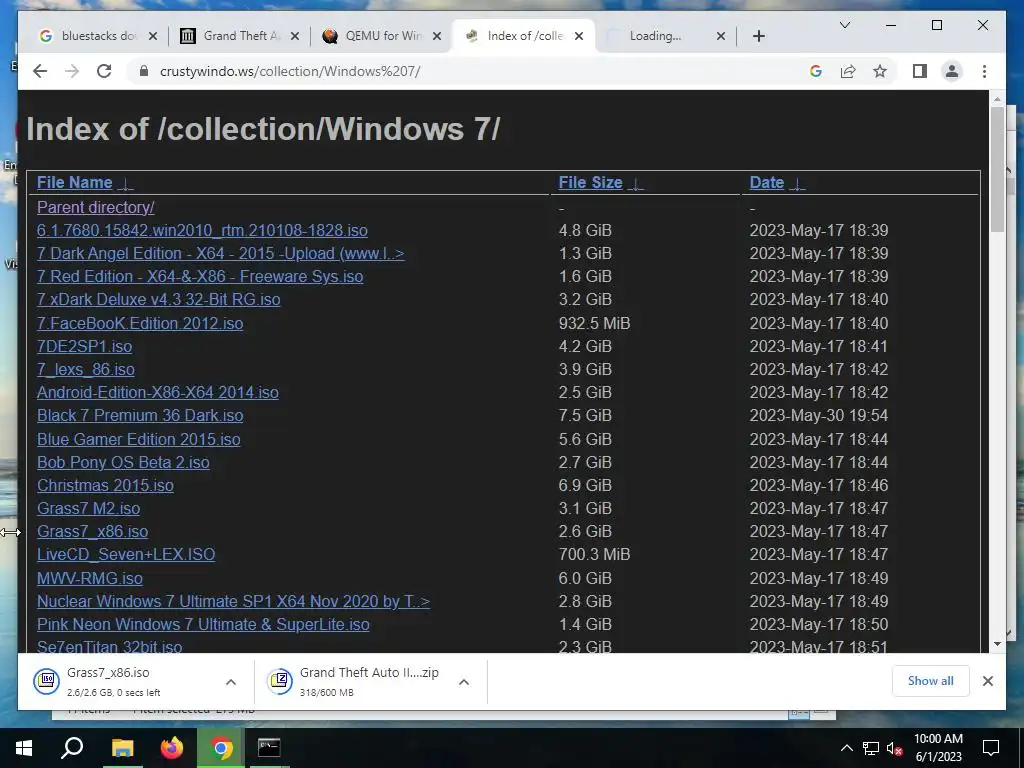Share this page via share icon
The width and height of the screenshot is (1024, 768).
coord(848,71)
